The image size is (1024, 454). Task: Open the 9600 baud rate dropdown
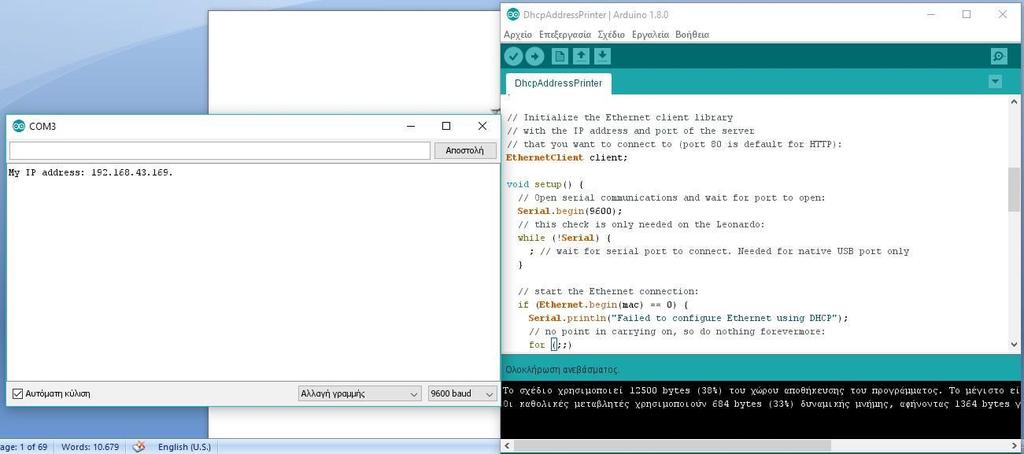462,394
